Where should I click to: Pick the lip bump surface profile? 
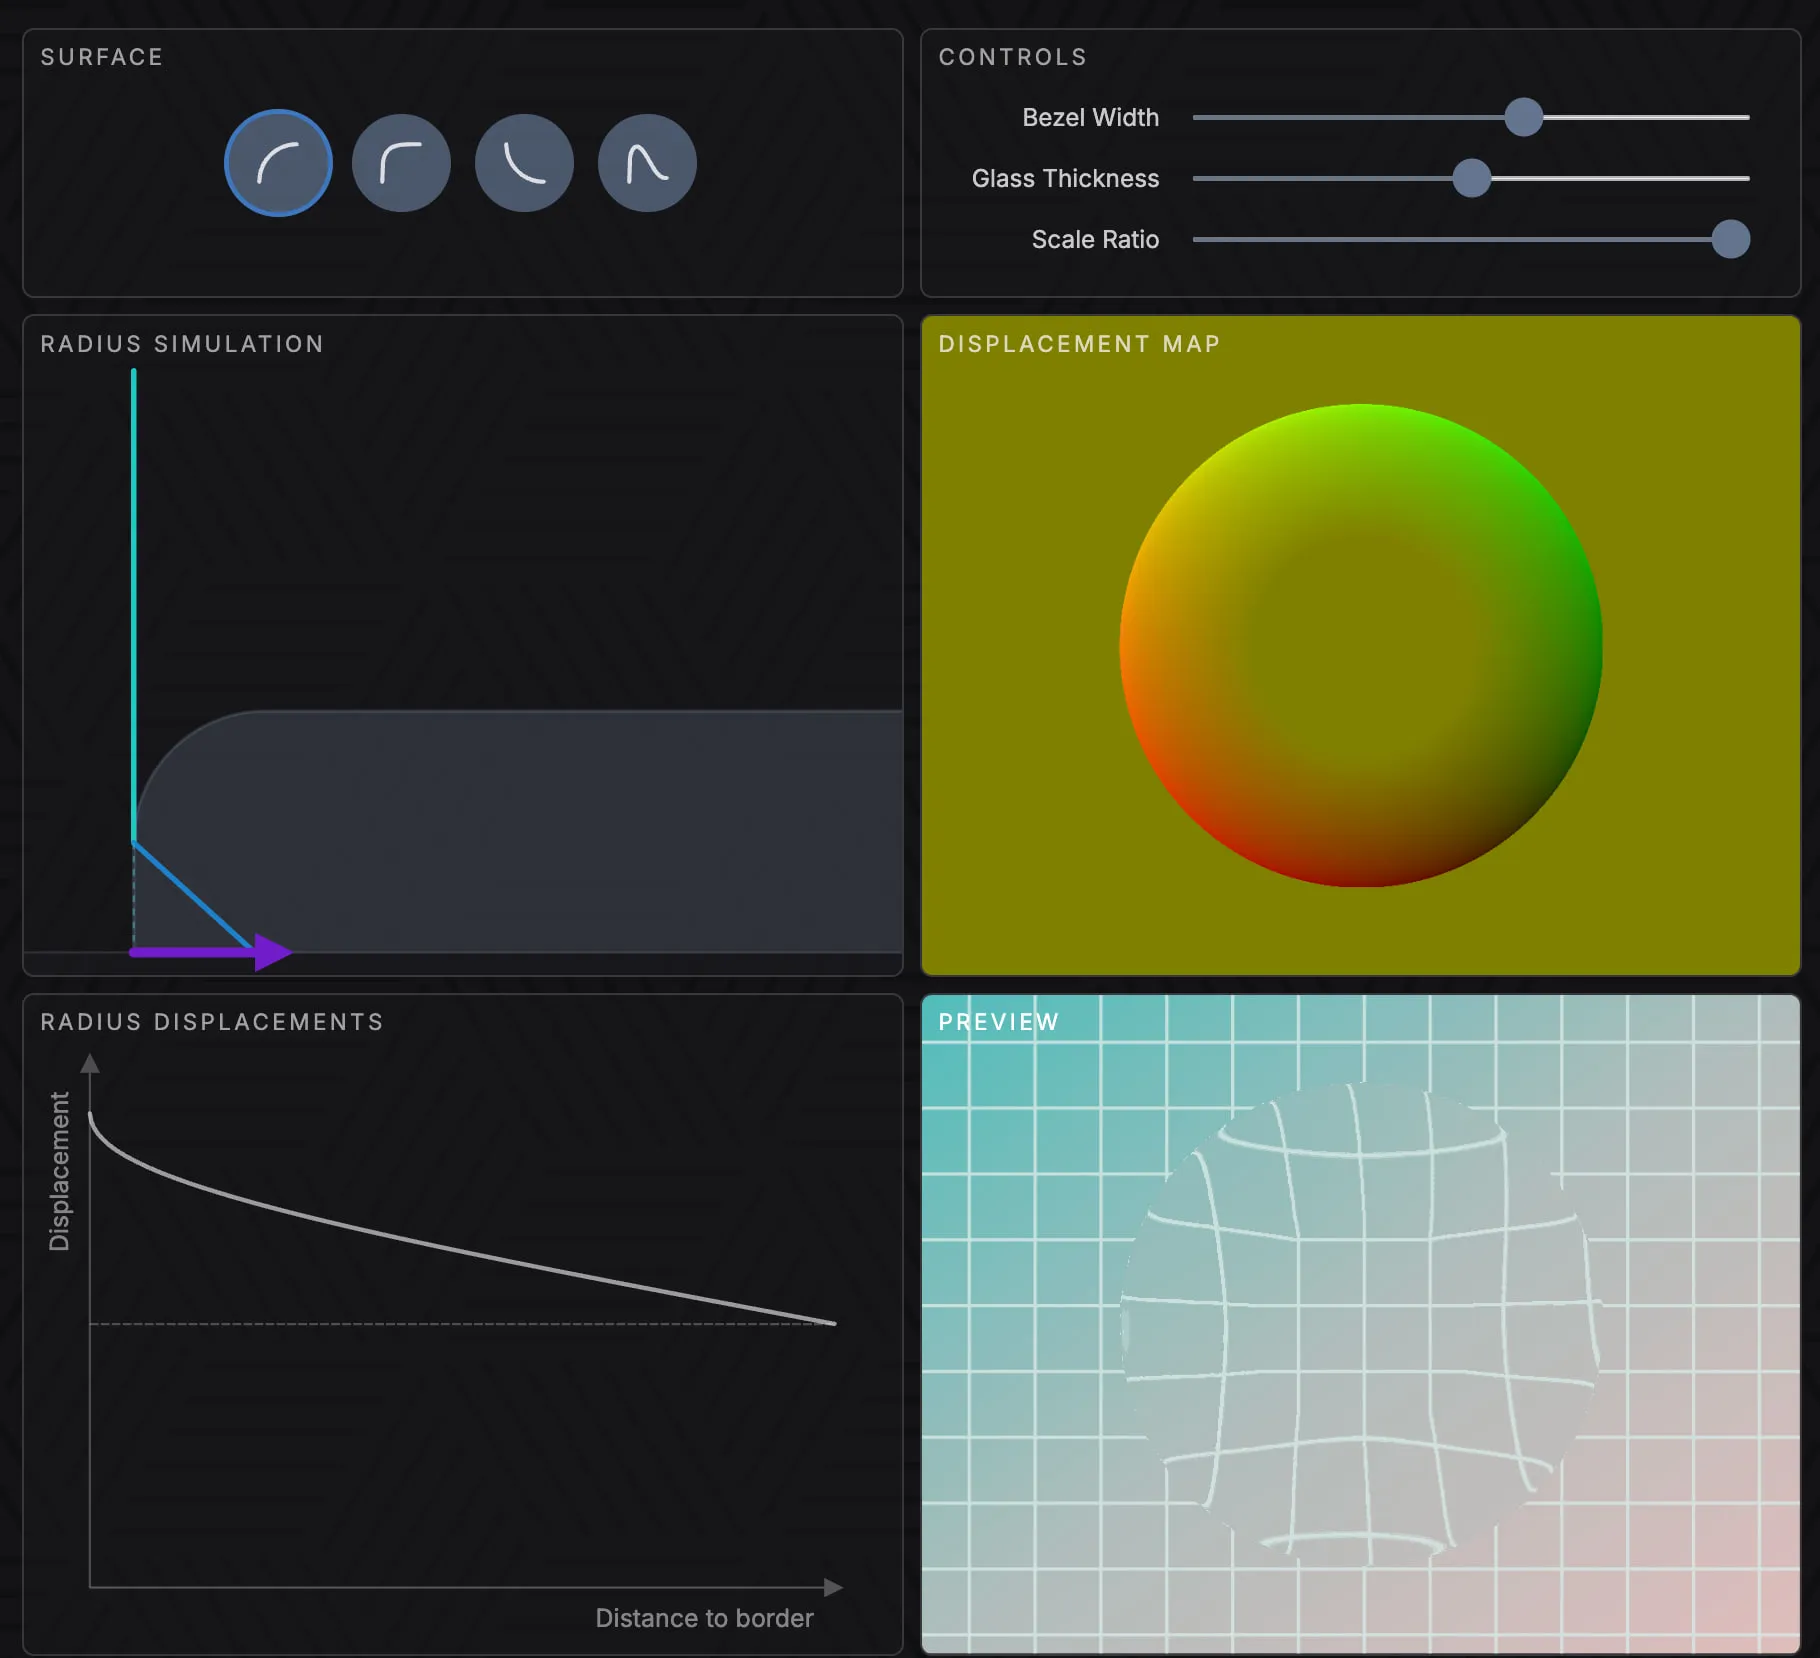click(647, 163)
